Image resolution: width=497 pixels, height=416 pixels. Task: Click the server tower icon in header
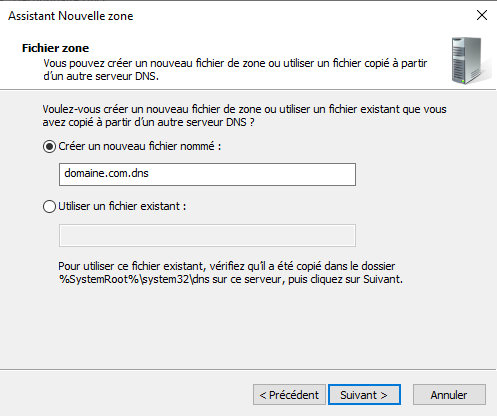[469, 61]
